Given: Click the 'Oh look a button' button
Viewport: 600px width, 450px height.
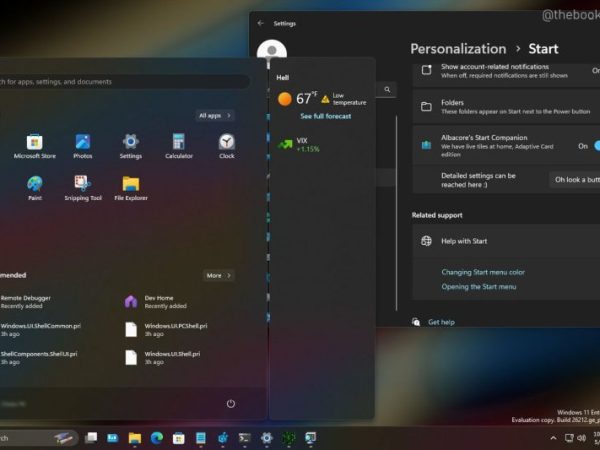Looking at the screenshot, I should 575,179.
